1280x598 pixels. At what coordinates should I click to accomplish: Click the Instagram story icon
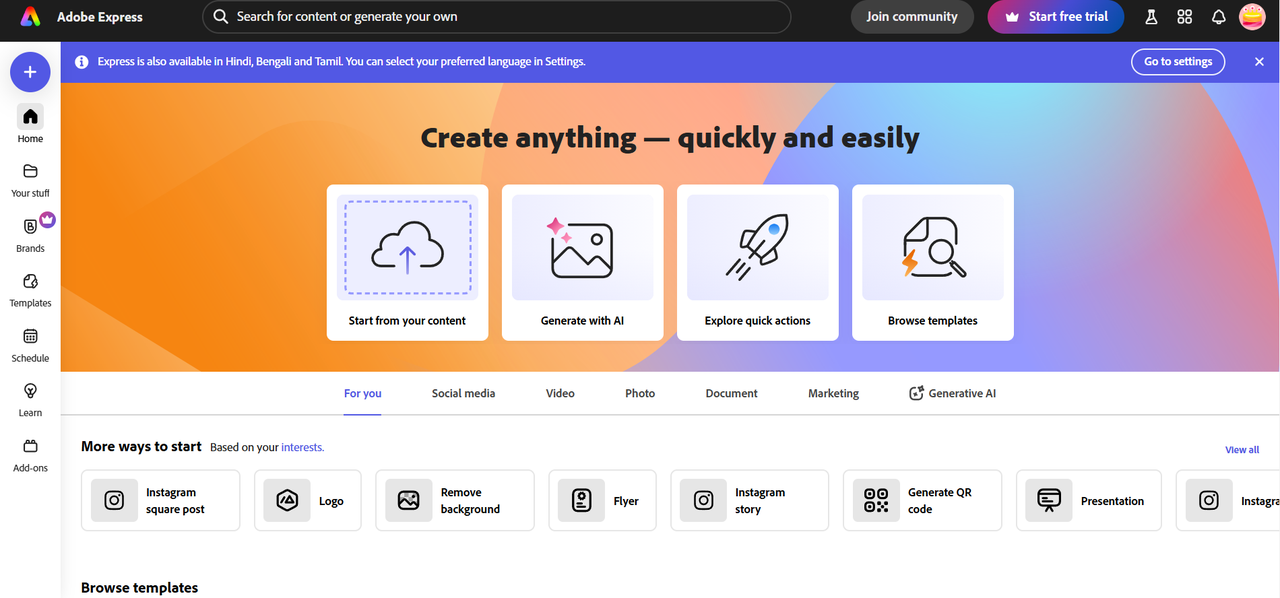point(703,500)
